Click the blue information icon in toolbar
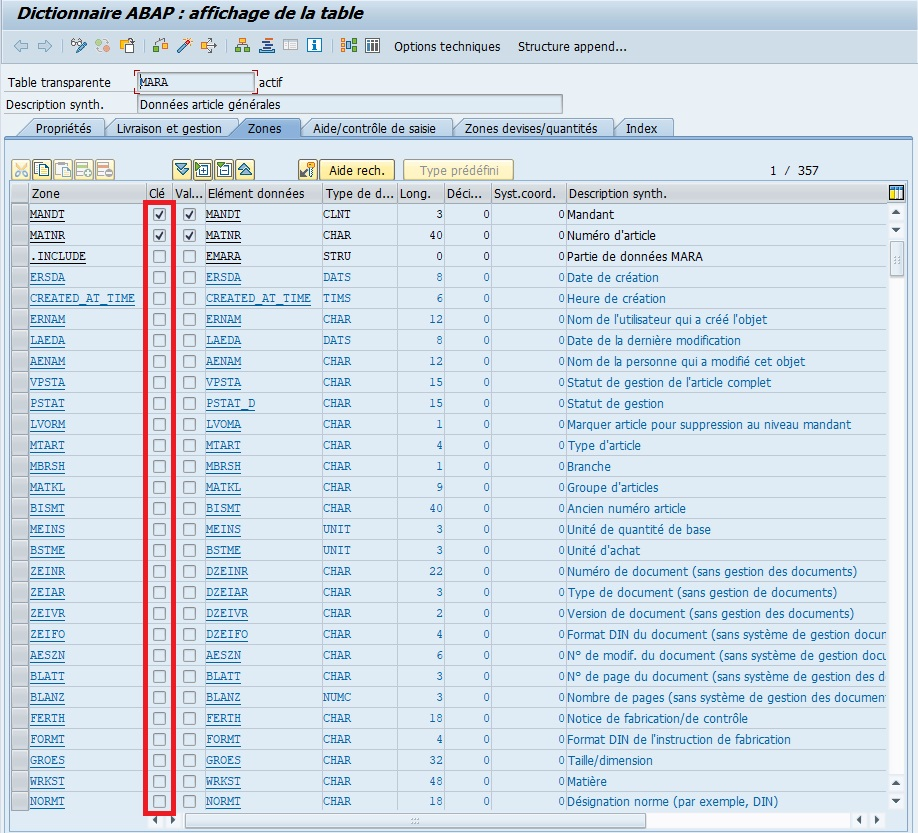This screenshot has height=833, width=918. pos(315,46)
